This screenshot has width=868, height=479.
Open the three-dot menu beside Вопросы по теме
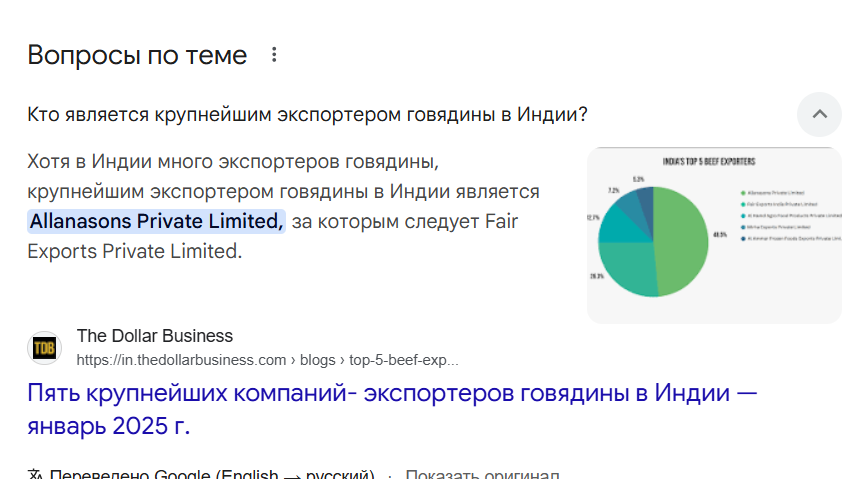tap(275, 55)
